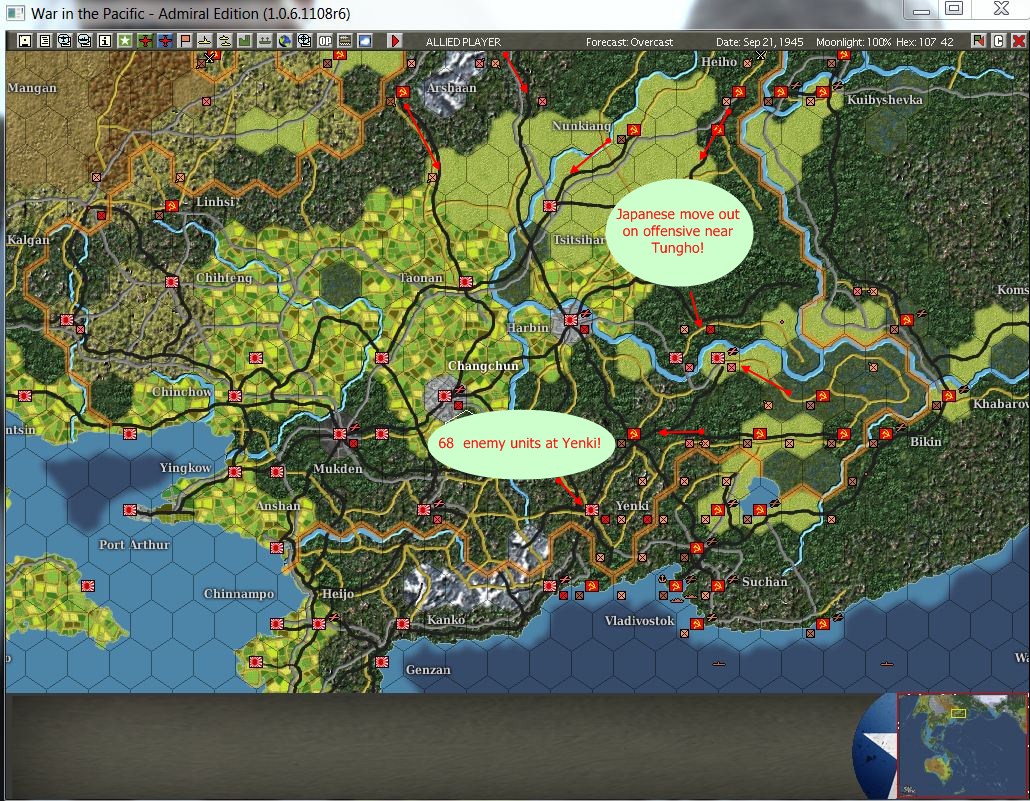Select the Soviet unit at Nunkiang
The image size is (1030, 801).
pyautogui.click(x=634, y=130)
